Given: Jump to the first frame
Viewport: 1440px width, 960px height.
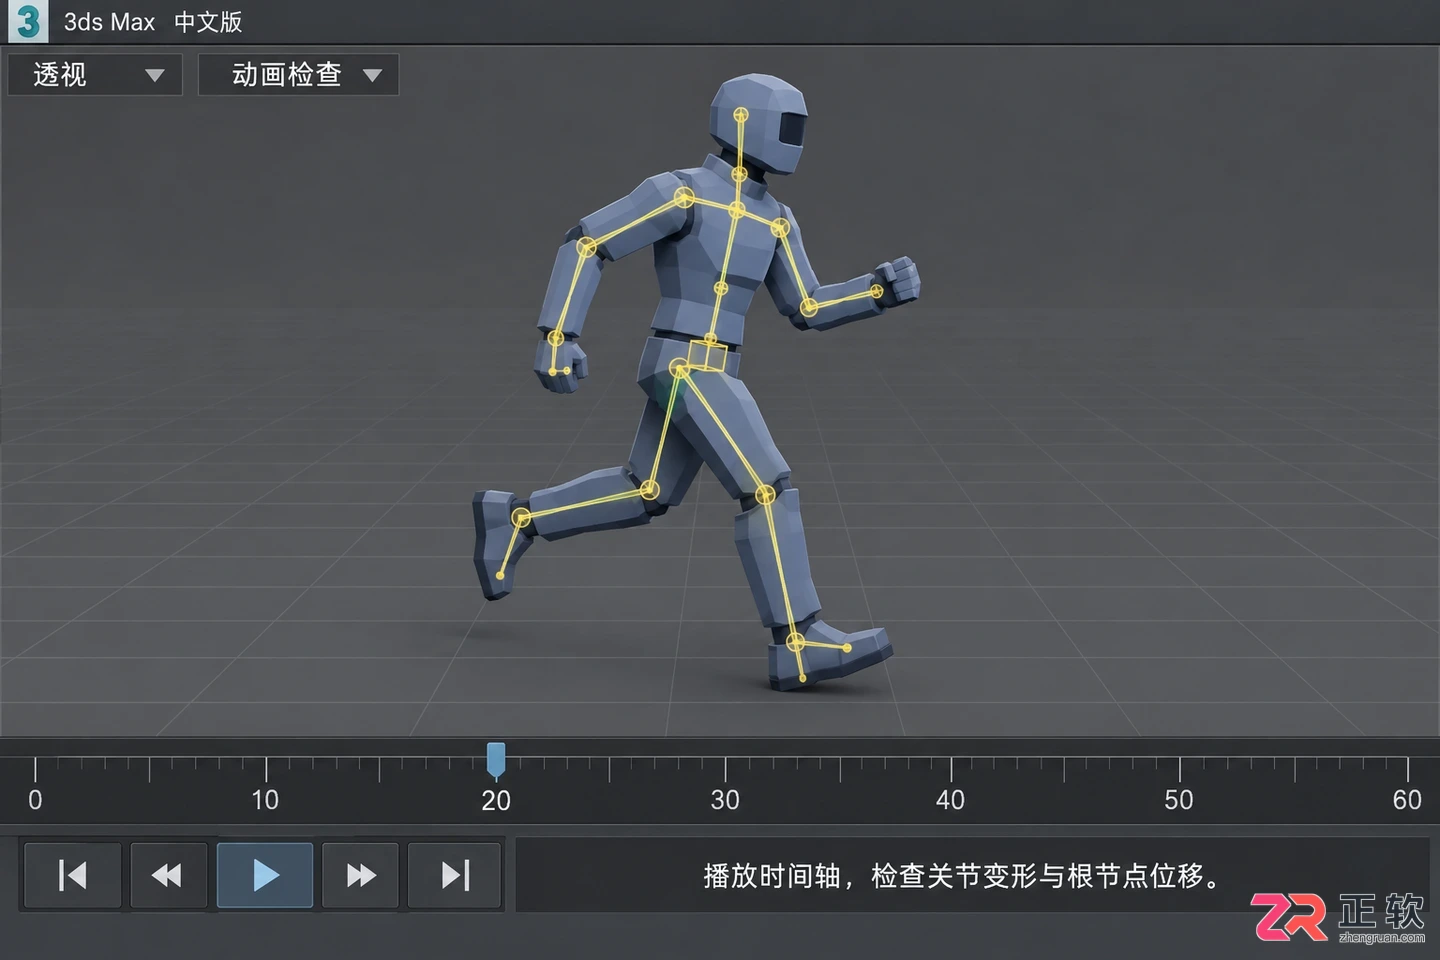Looking at the screenshot, I should pos(72,876).
